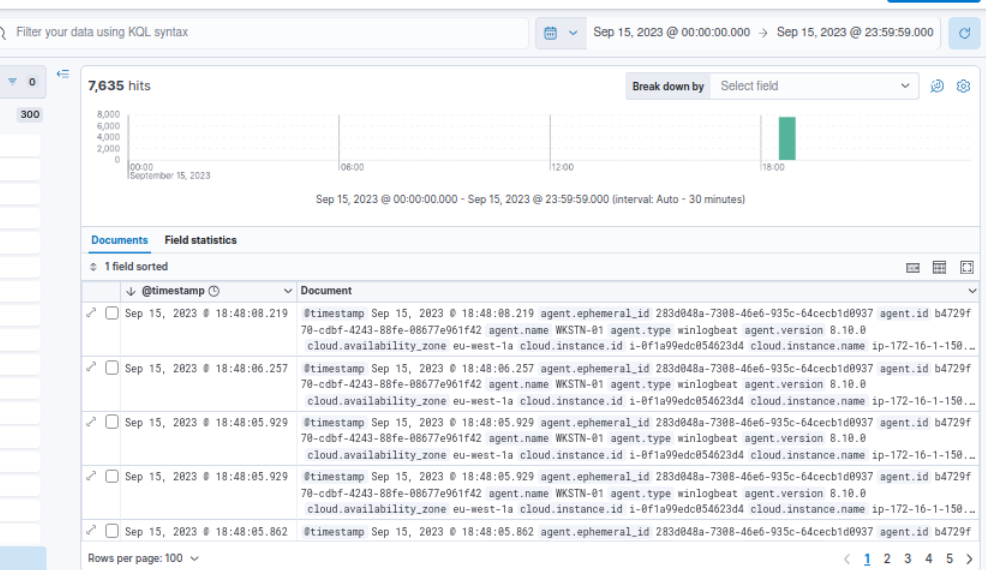Image resolution: width=986 pixels, height=570 pixels.
Task: Go to results page 5
Action: tap(949, 559)
